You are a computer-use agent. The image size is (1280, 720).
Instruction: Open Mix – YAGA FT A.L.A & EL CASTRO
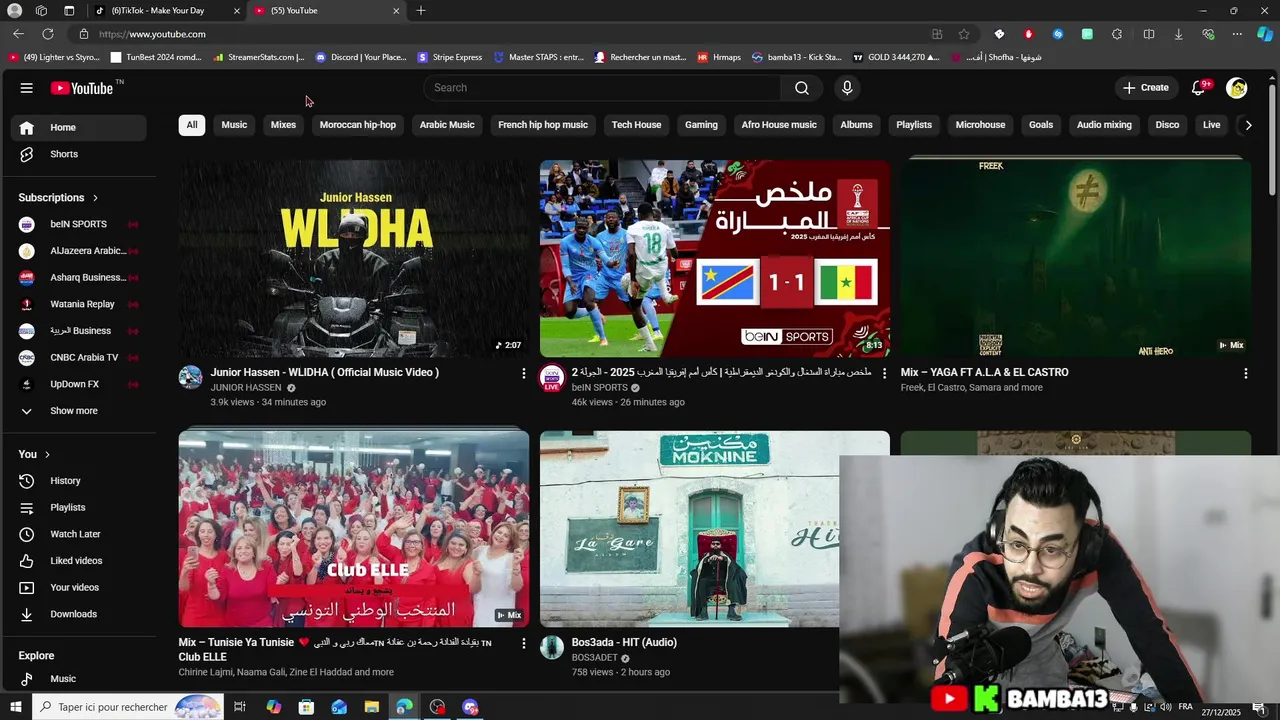985,372
